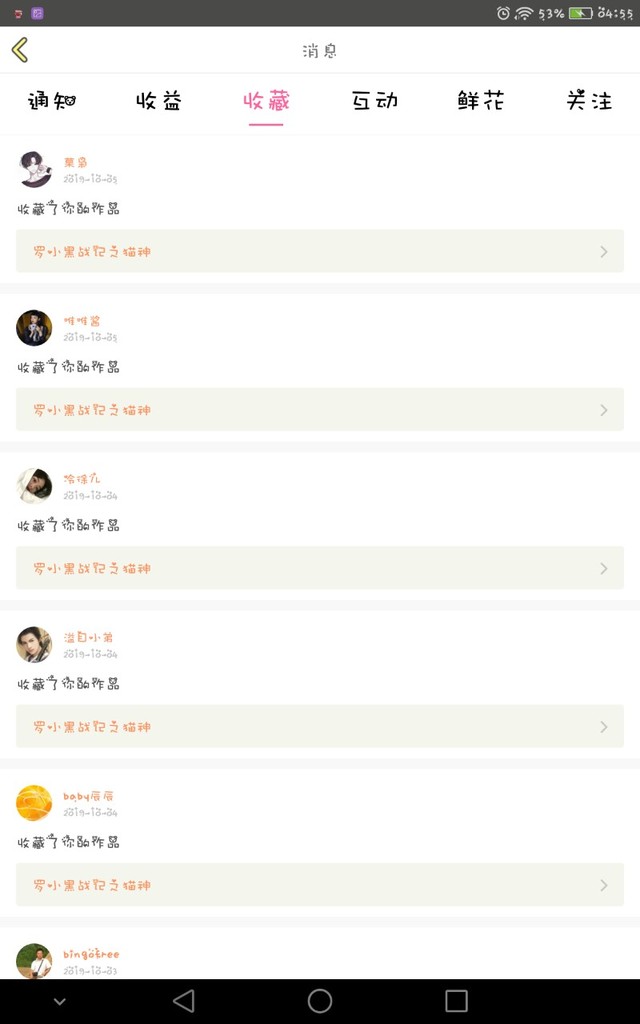Open avatar of the first user

point(34,169)
